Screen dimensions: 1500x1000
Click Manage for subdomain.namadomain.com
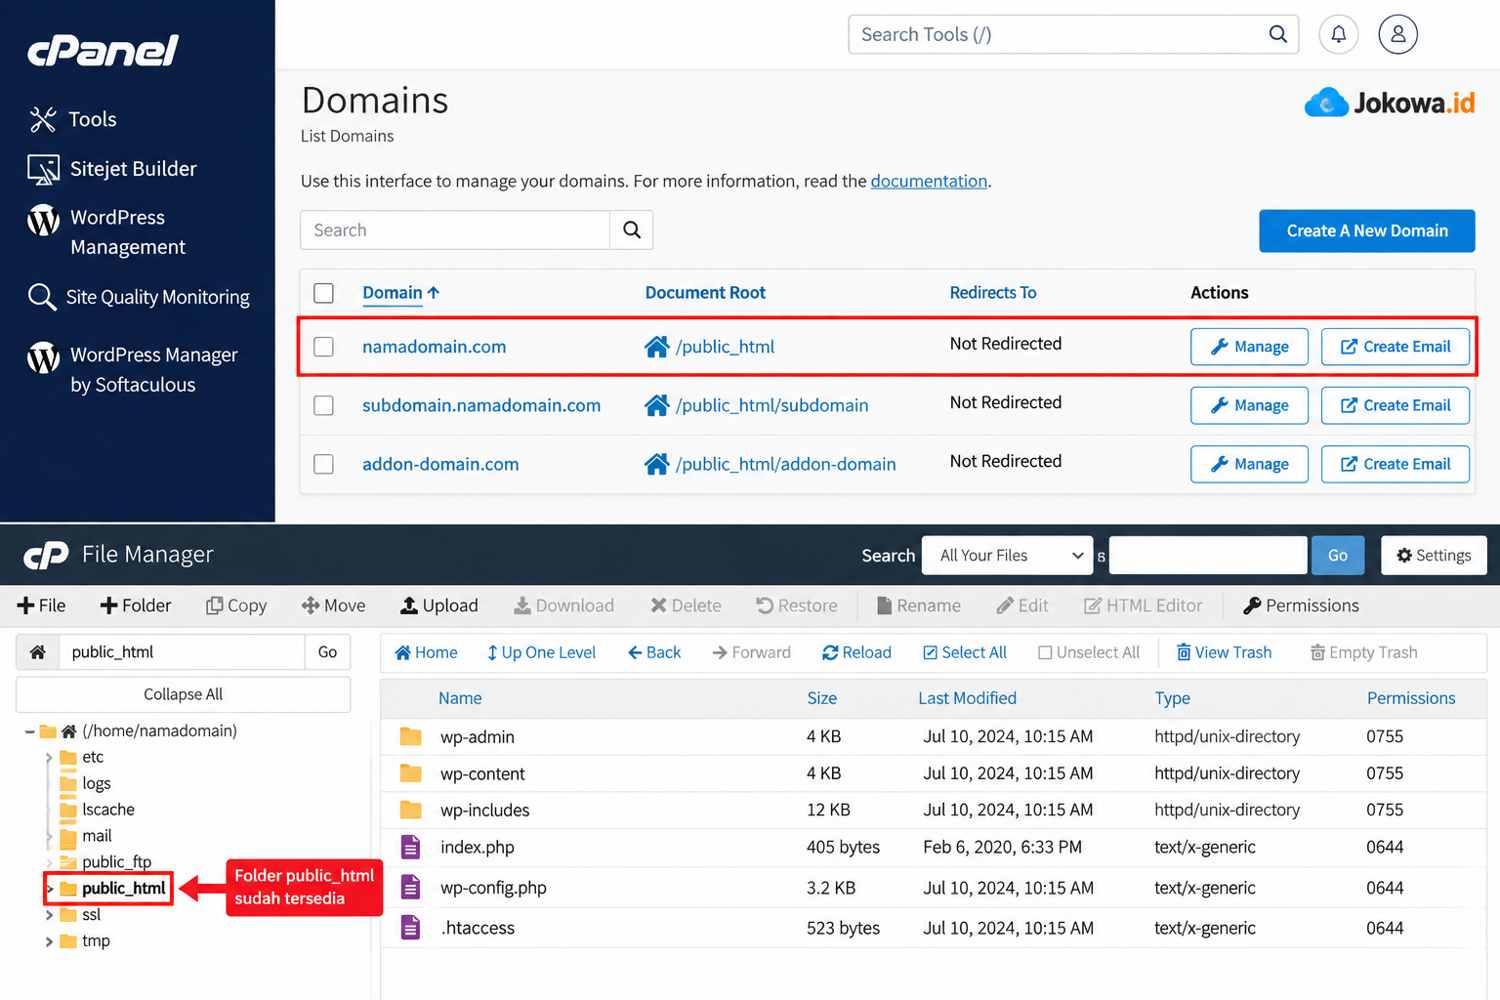pyautogui.click(x=1249, y=405)
